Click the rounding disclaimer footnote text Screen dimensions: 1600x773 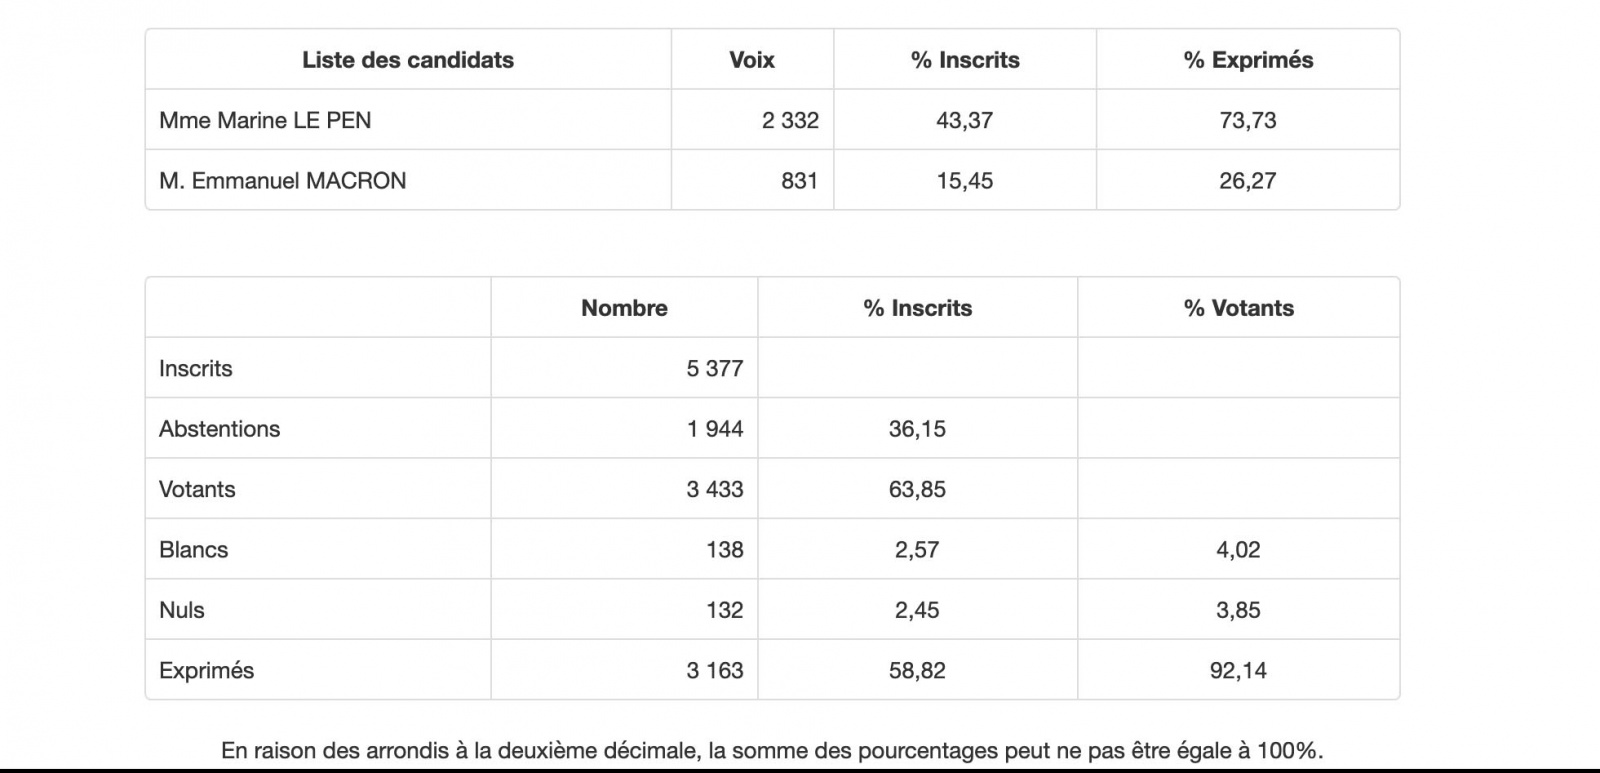coord(772,751)
